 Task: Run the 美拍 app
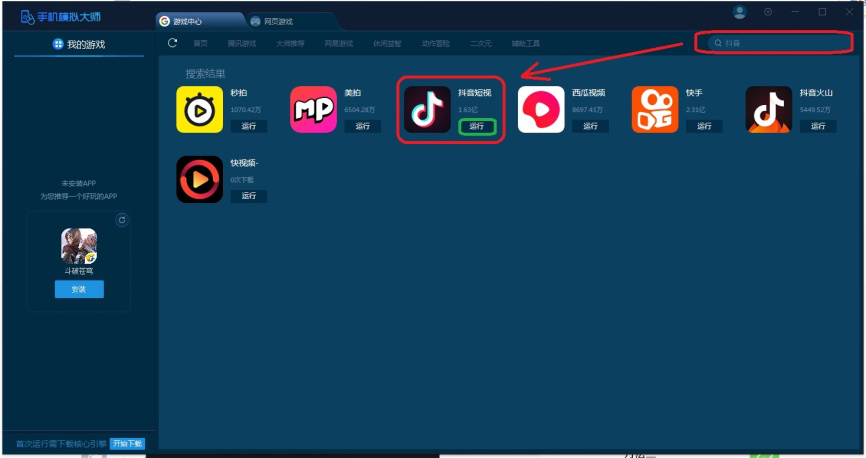(x=362, y=126)
